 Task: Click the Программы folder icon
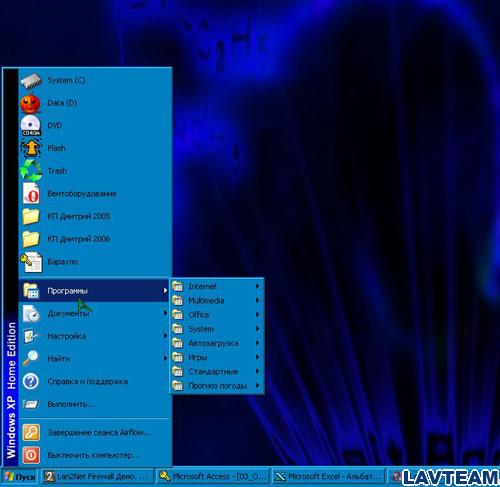coord(31,290)
